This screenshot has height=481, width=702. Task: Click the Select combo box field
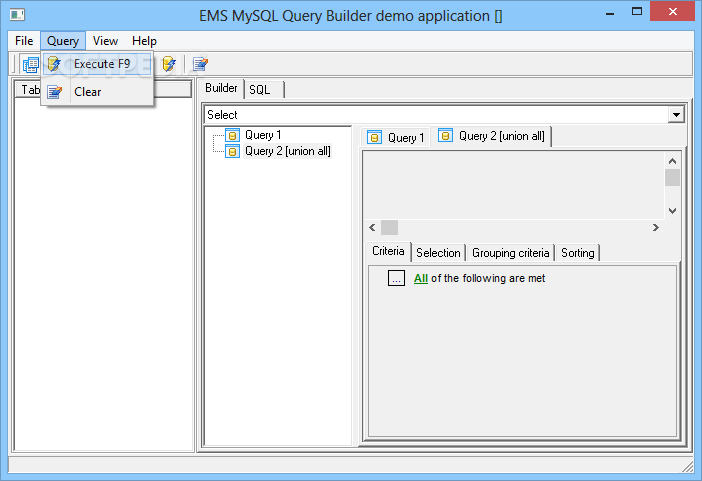437,115
